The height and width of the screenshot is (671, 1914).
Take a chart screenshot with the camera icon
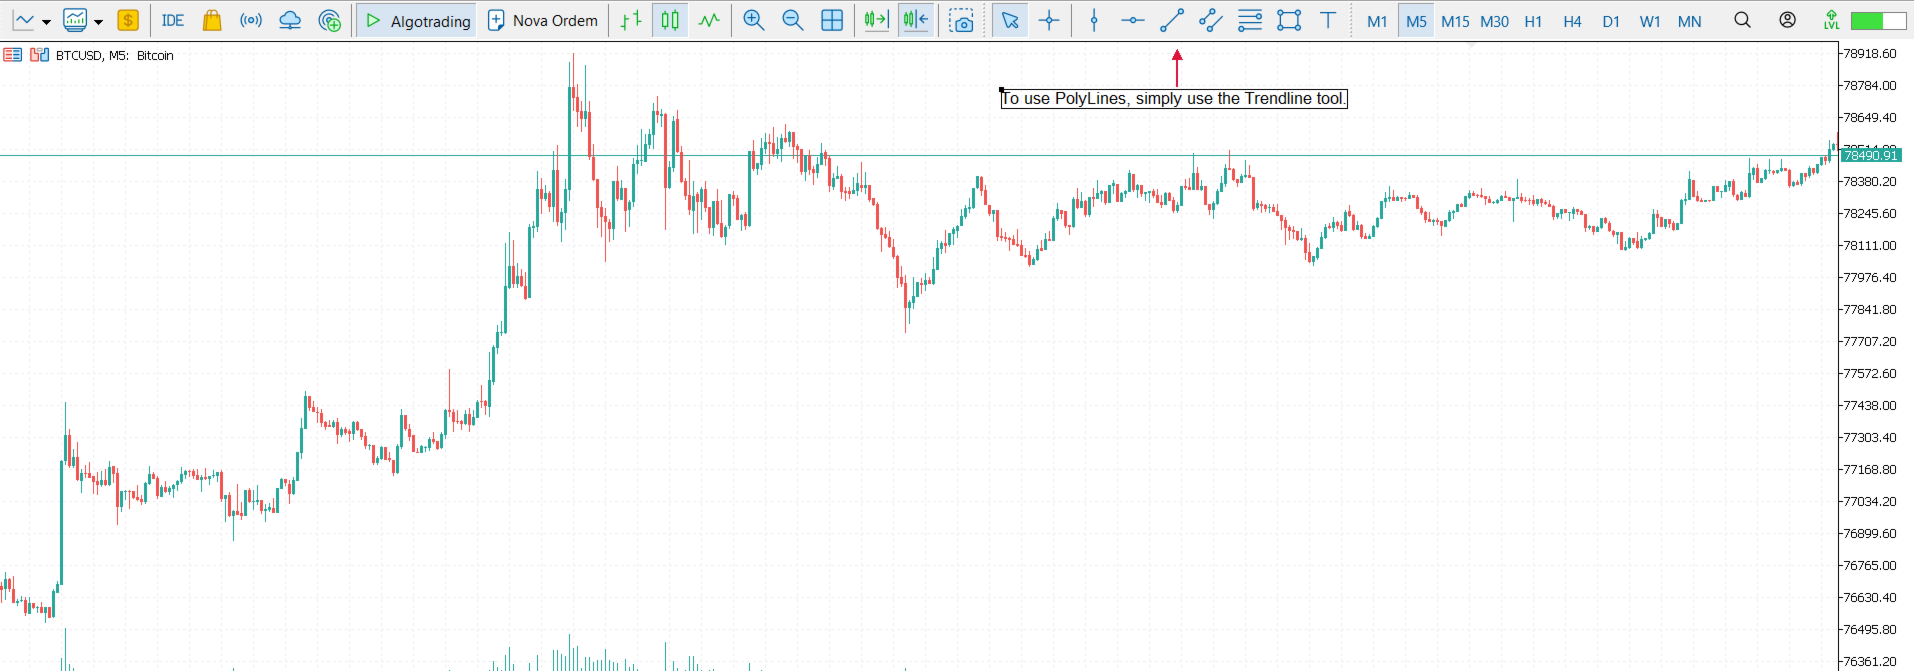[x=962, y=20]
